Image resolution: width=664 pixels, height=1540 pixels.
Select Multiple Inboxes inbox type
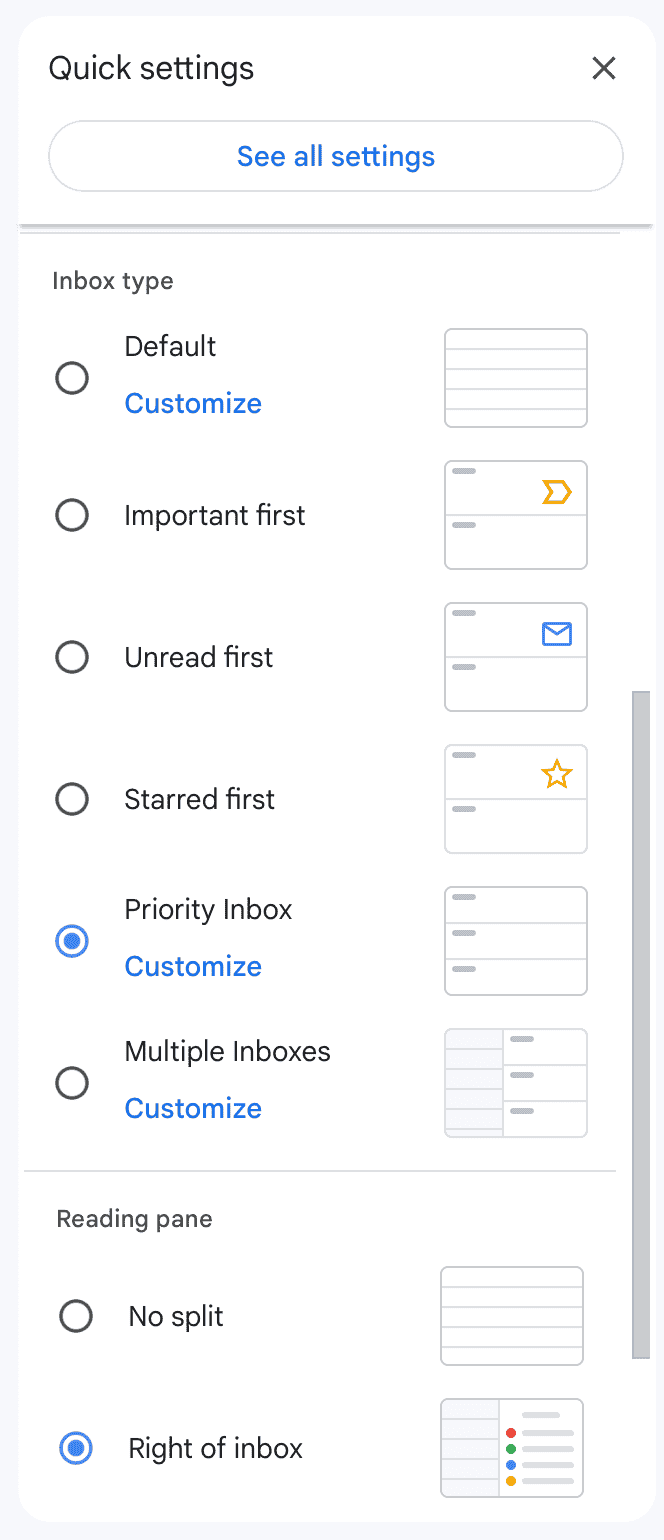pos(72,1082)
